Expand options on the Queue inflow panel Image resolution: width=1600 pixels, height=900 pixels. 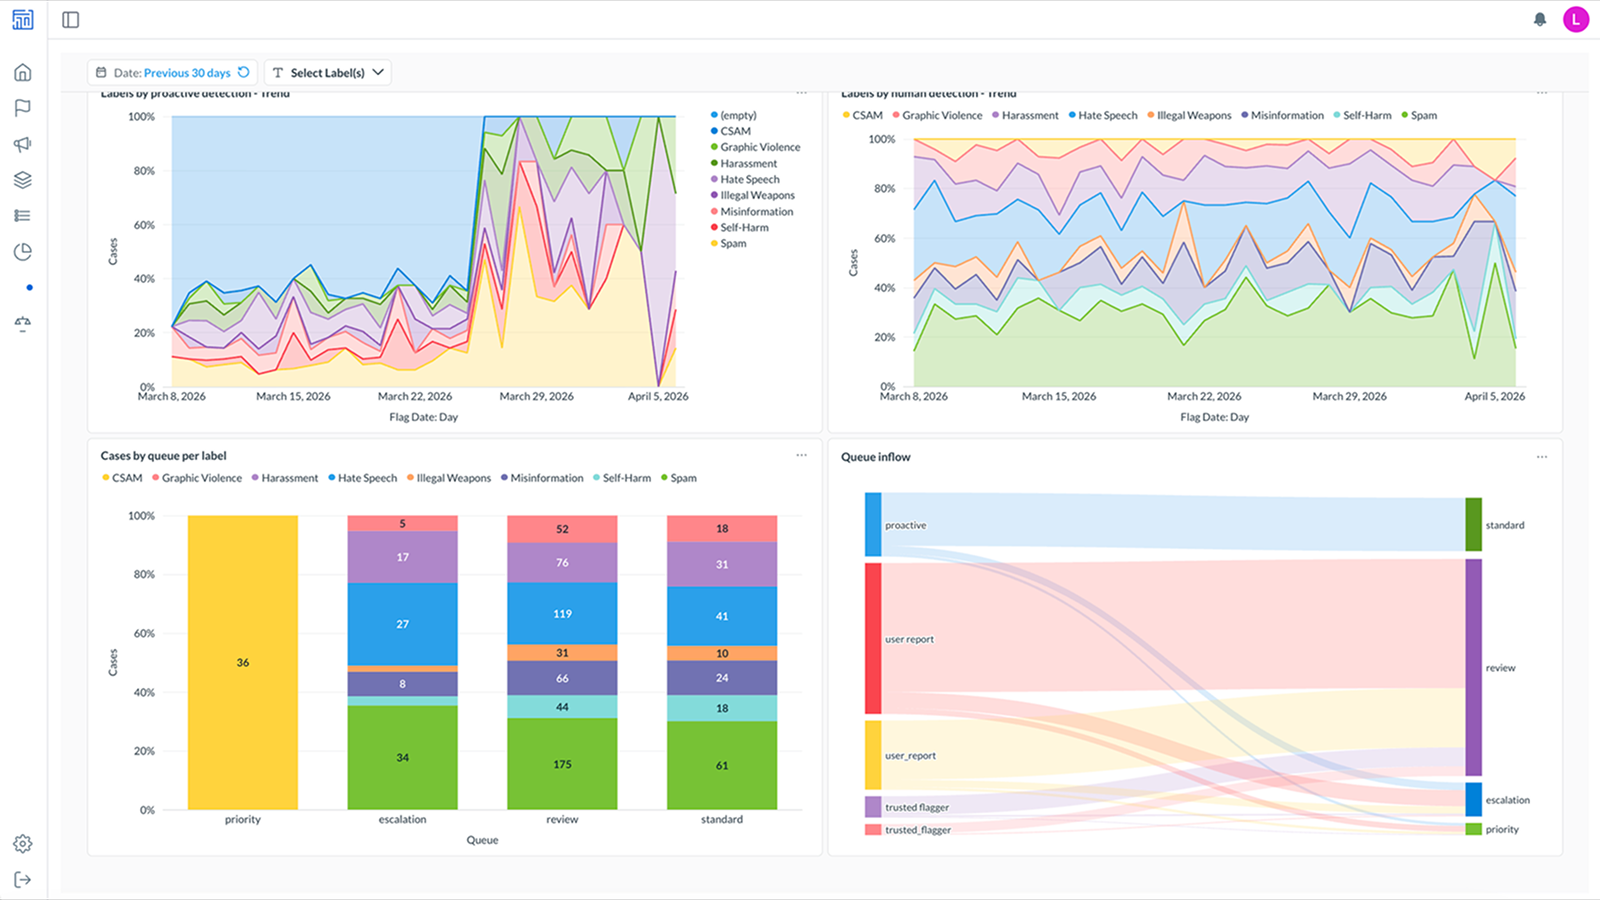pyautogui.click(x=1541, y=455)
